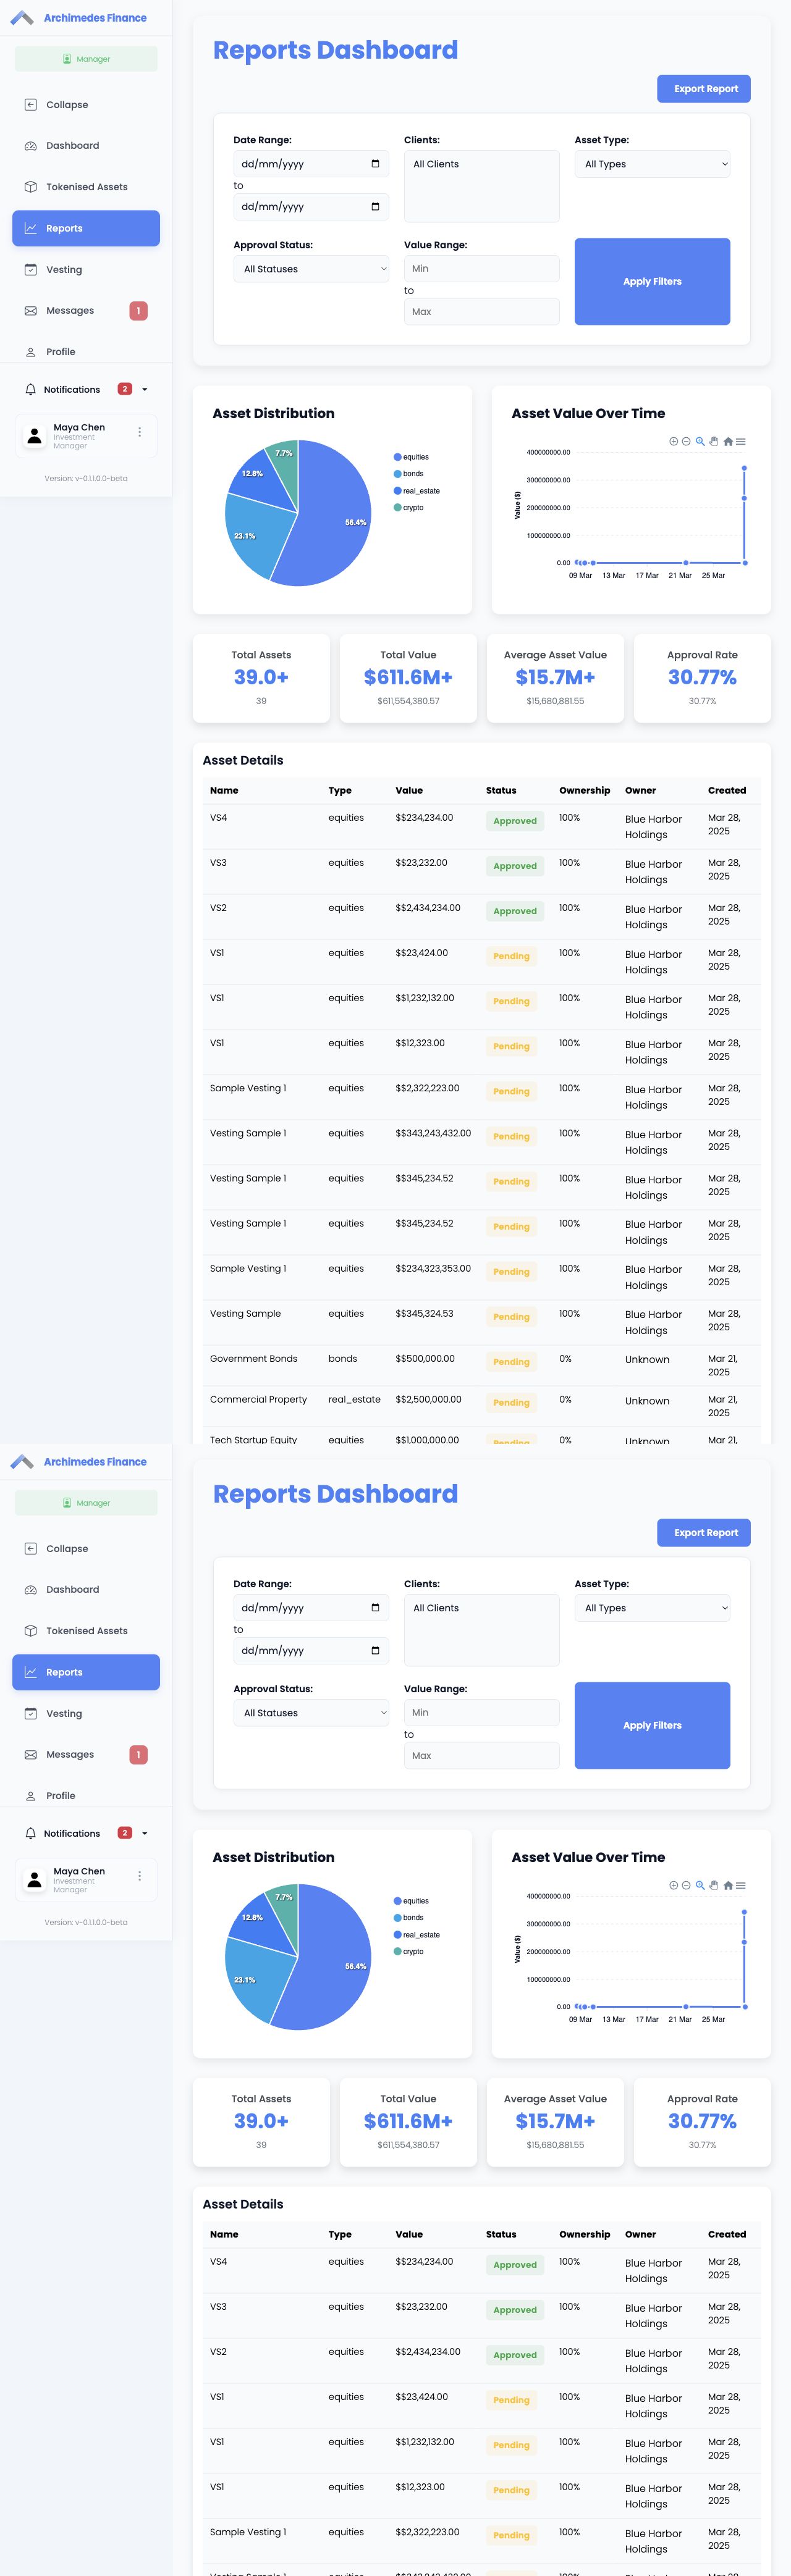This screenshot has width=791, height=2576.
Task: Select chart panning hand icon in lower copy
Action: (714, 1885)
